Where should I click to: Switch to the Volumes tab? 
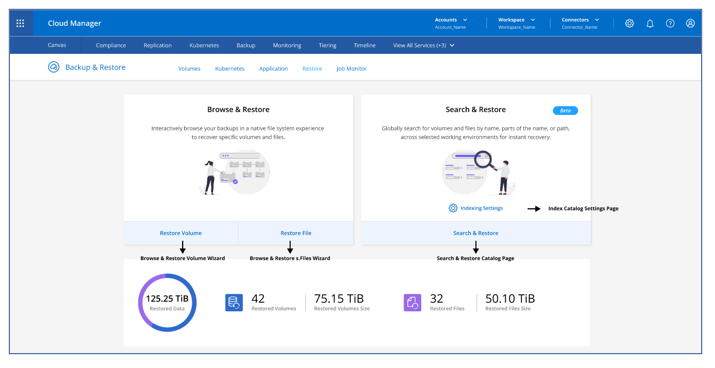(x=189, y=69)
